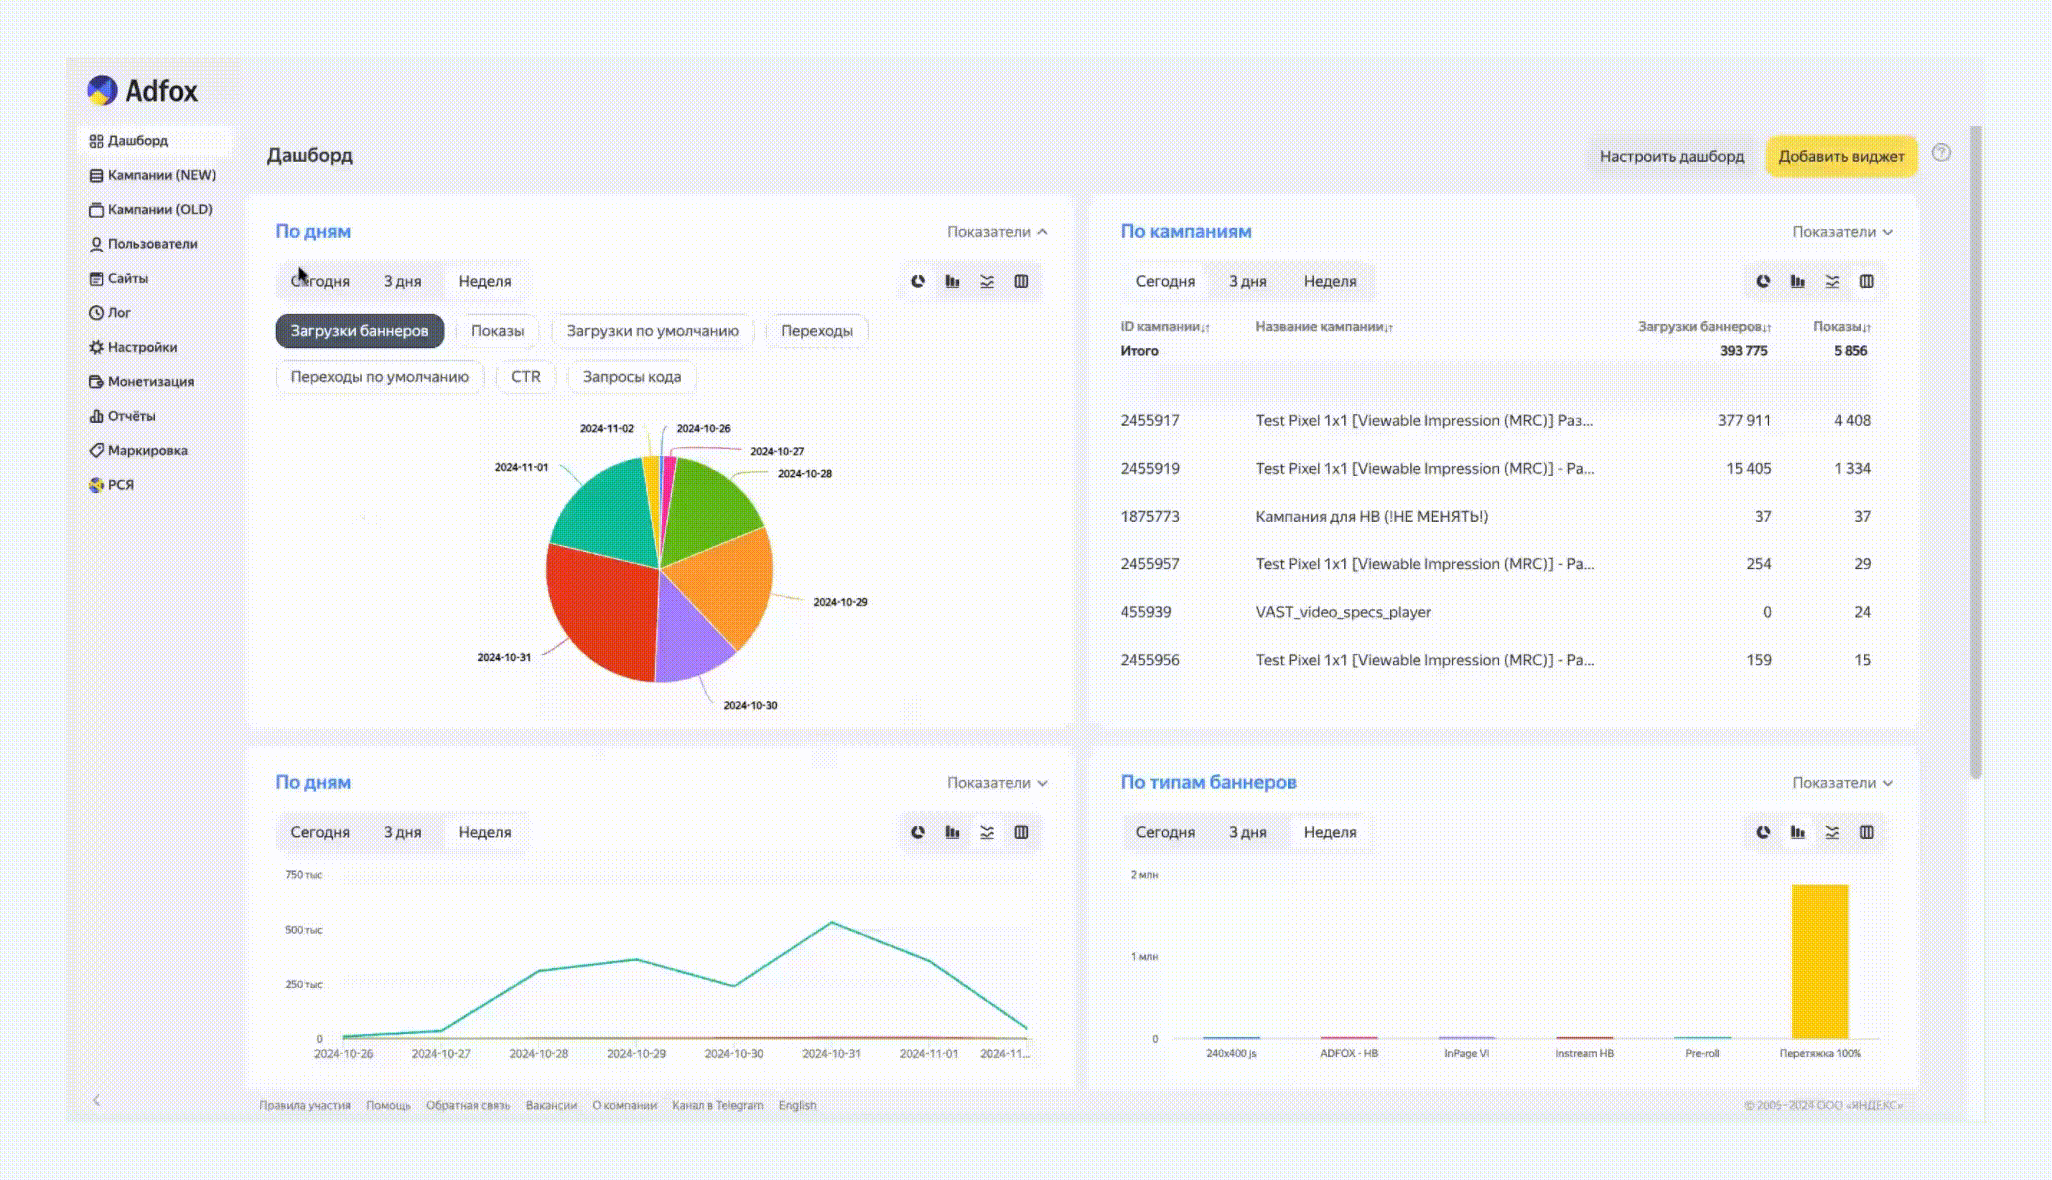
Task: Click Добавить виджет button
Action: click(1840, 157)
